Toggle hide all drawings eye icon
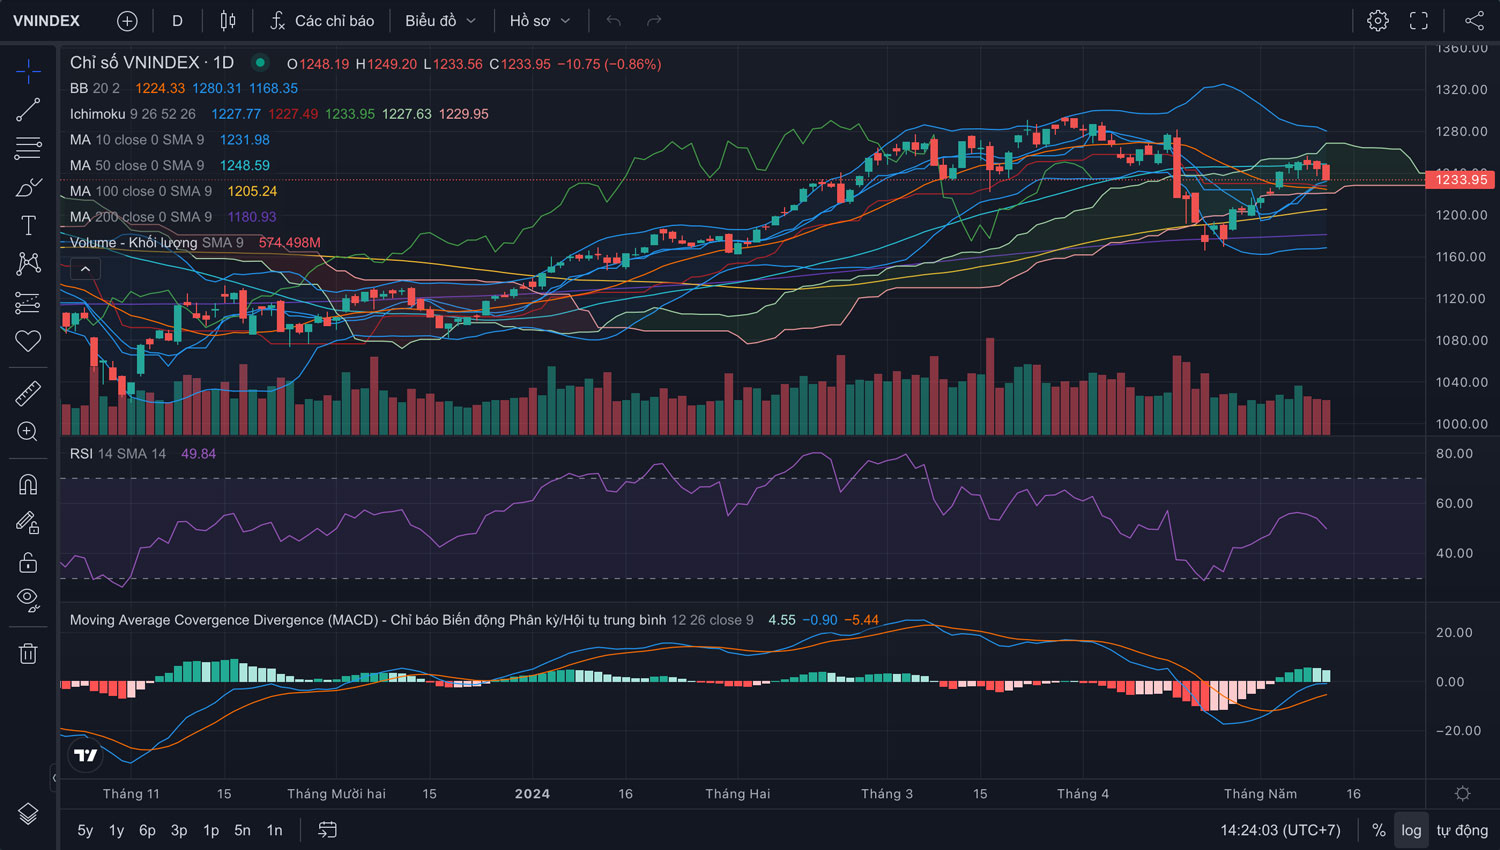 (28, 600)
